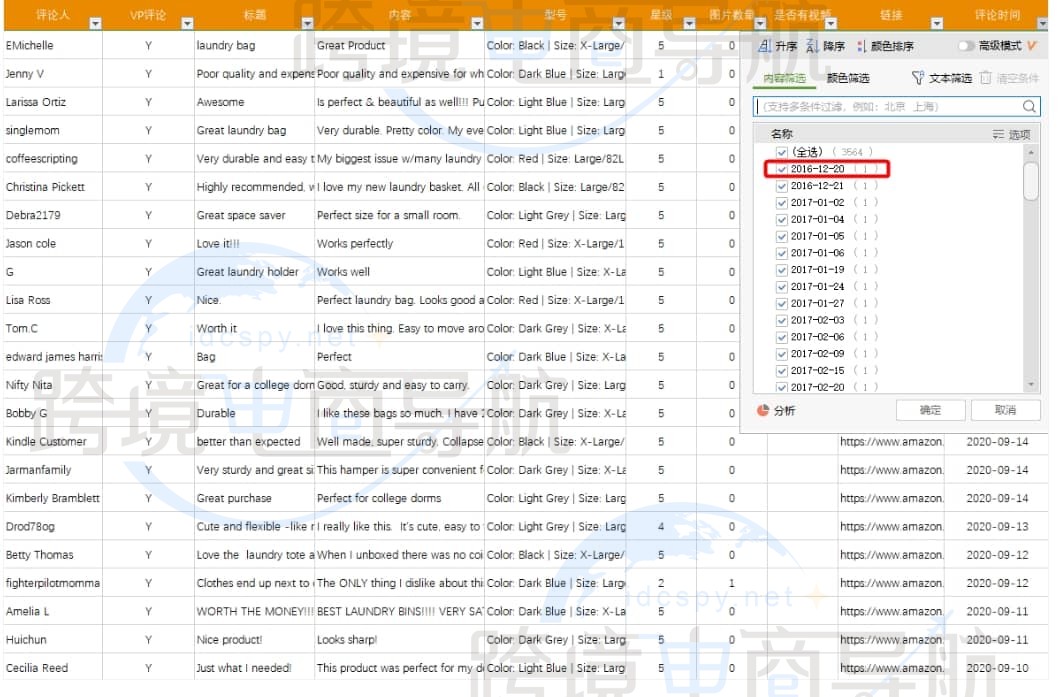1060x697 pixels.
Task: Uncheck the 2016-12-21 date checkbox
Action: [x=782, y=186]
